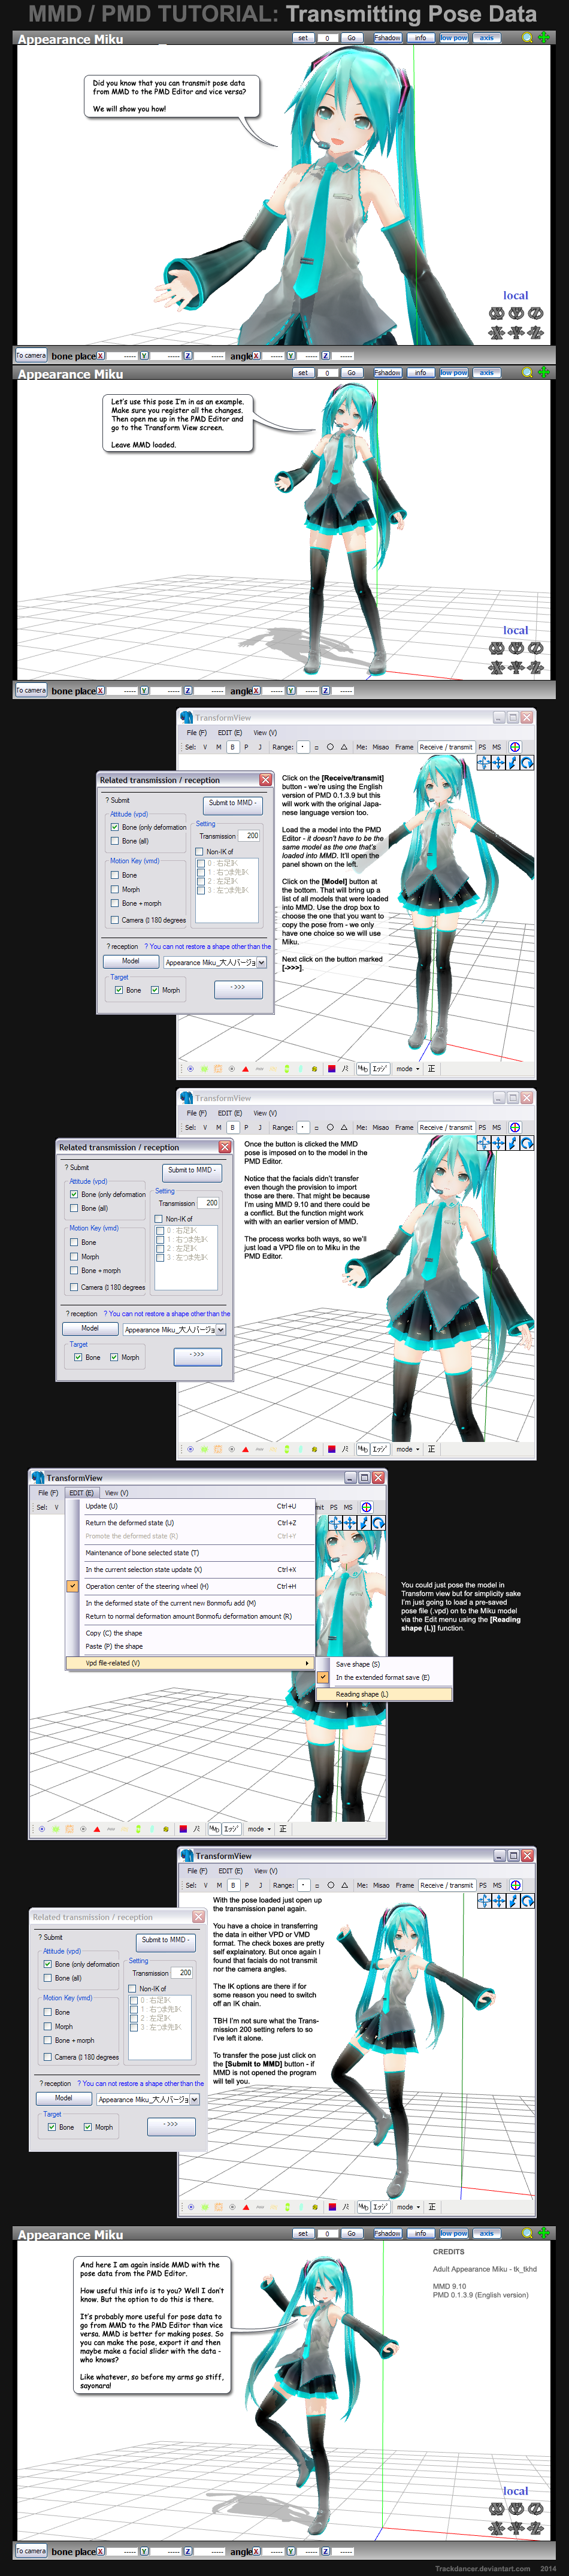
Task: Open mode dropdown in EDIT-menu TransformView bottom bar
Action: [259, 1829]
